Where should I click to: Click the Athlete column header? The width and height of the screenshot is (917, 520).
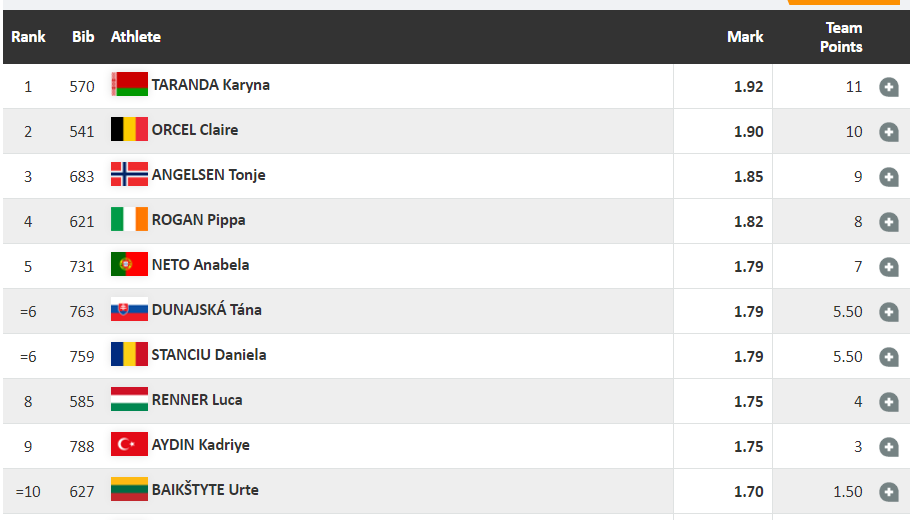pyautogui.click(x=136, y=37)
